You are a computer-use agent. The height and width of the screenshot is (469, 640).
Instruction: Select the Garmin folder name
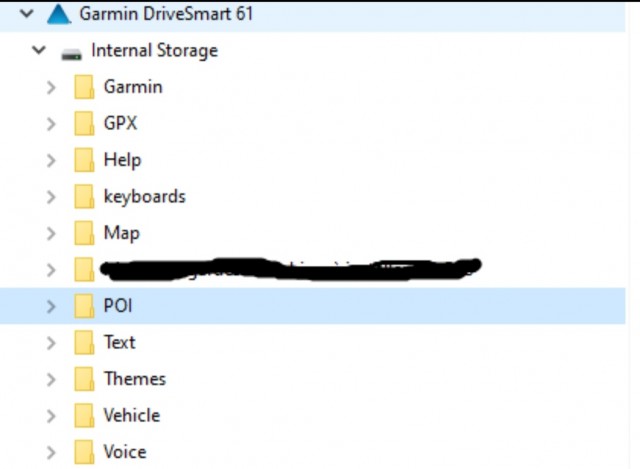pos(133,87)
